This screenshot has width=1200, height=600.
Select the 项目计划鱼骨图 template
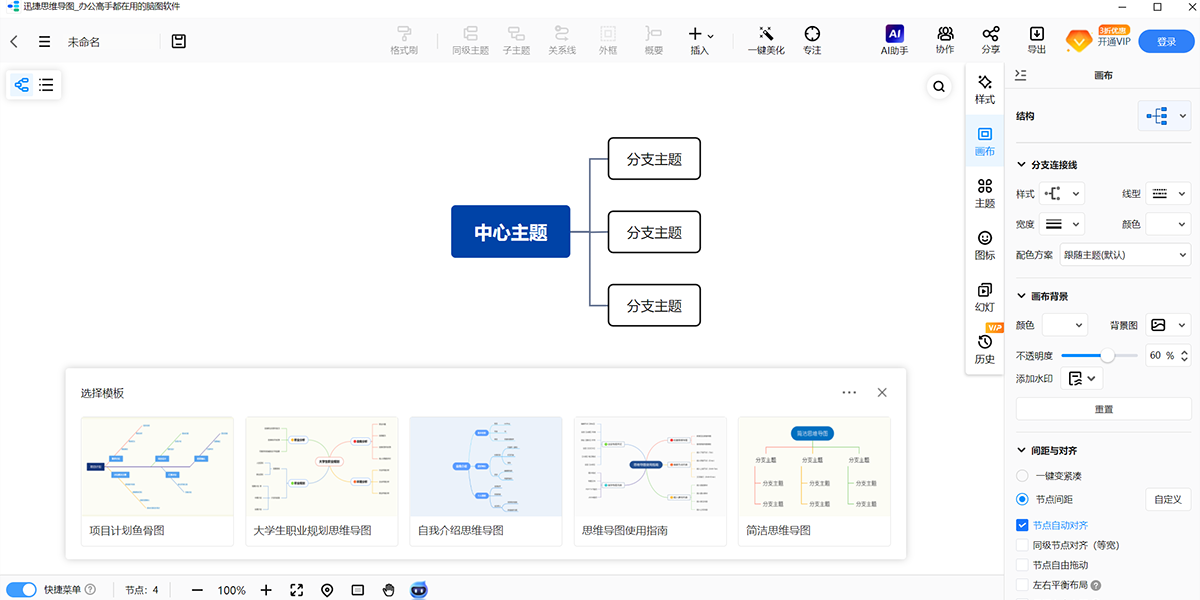click(x=157, y=481)
